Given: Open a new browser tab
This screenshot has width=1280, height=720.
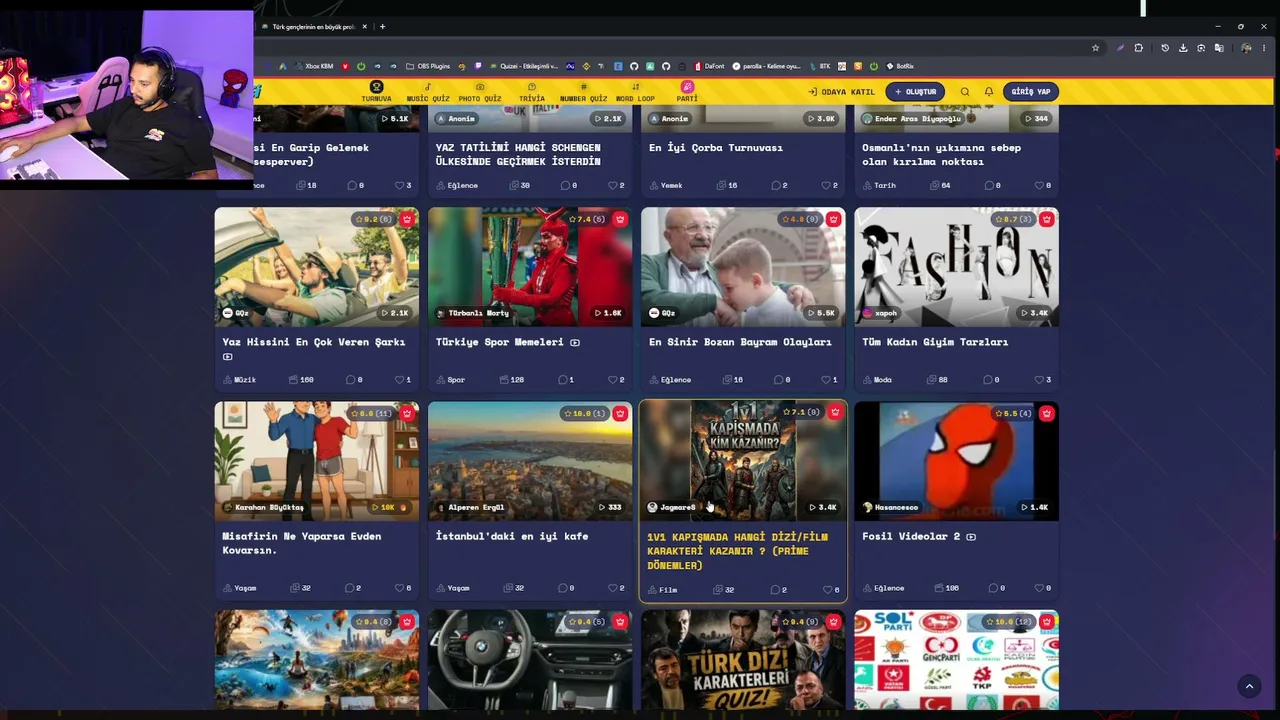Looking at the screenshot, I should pos(382,27).
